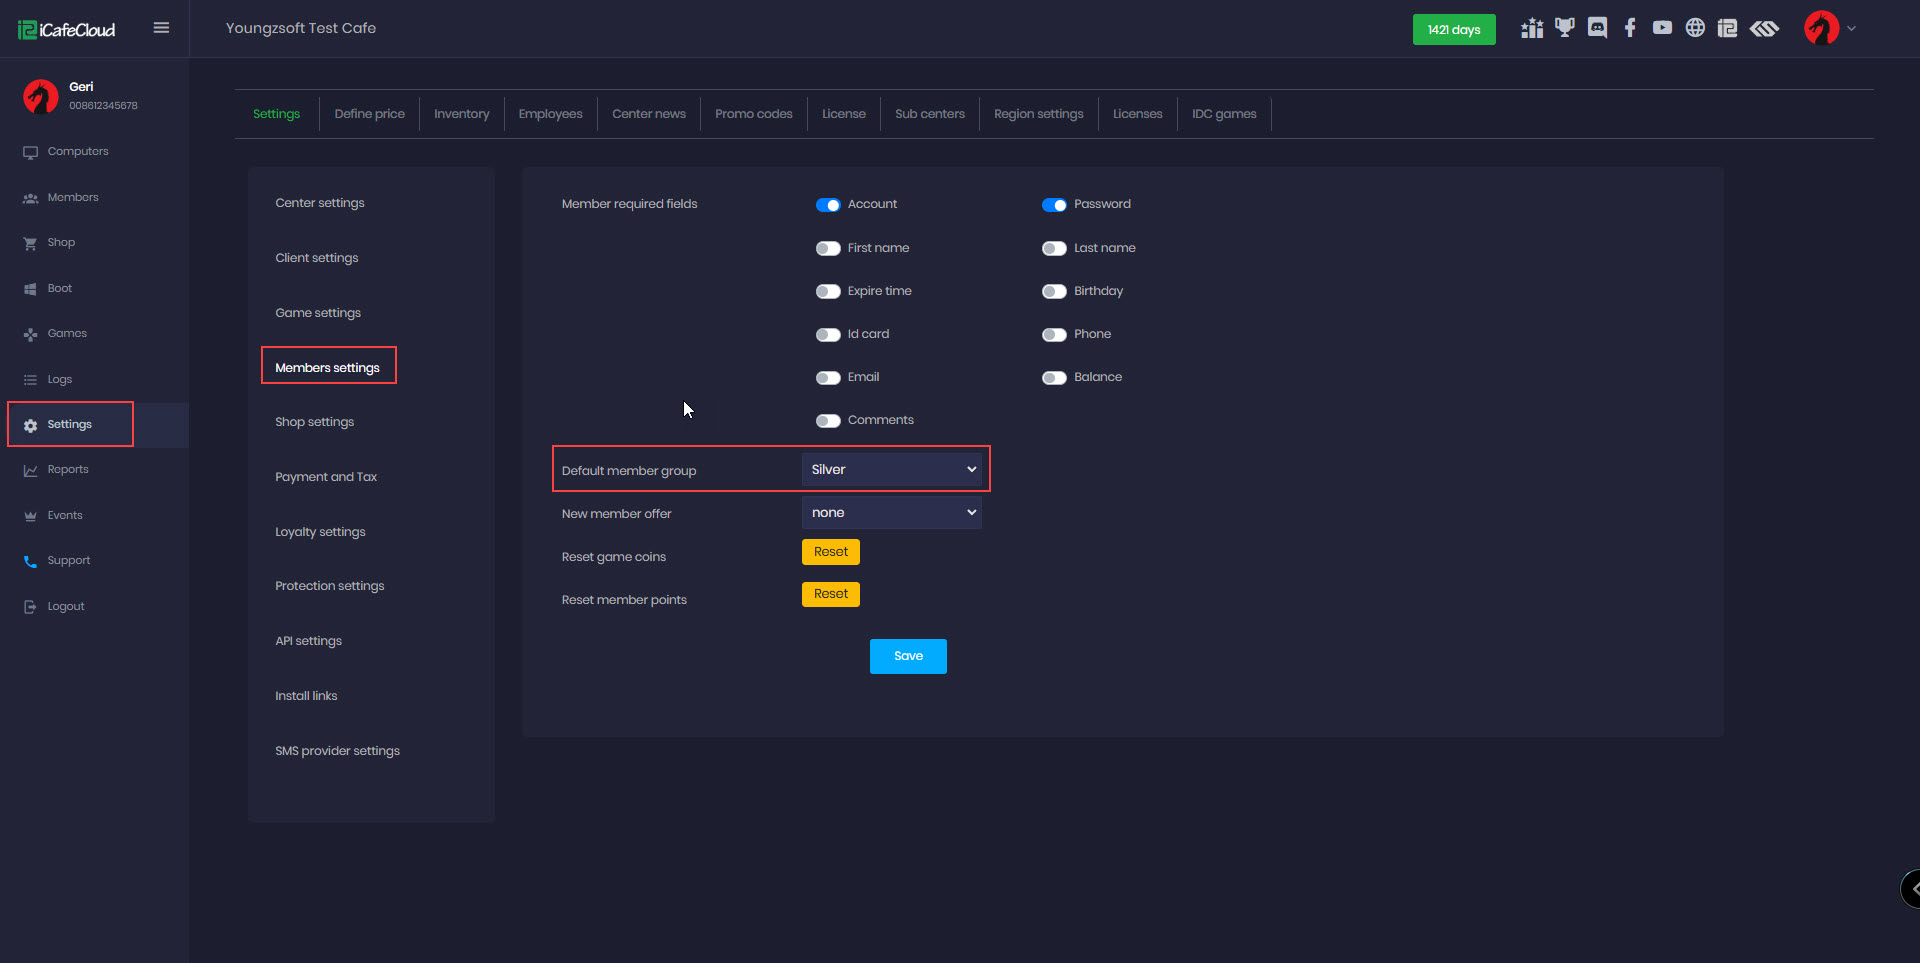Open the Facebook icon link
The width and height of the screenshot is (1920, 963).
(x=1630, y=28)
